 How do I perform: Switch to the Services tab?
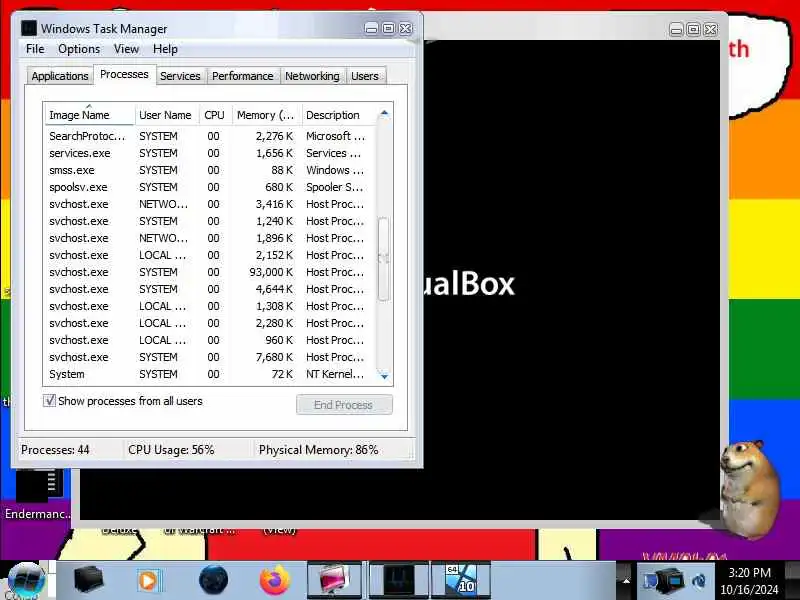180,76
